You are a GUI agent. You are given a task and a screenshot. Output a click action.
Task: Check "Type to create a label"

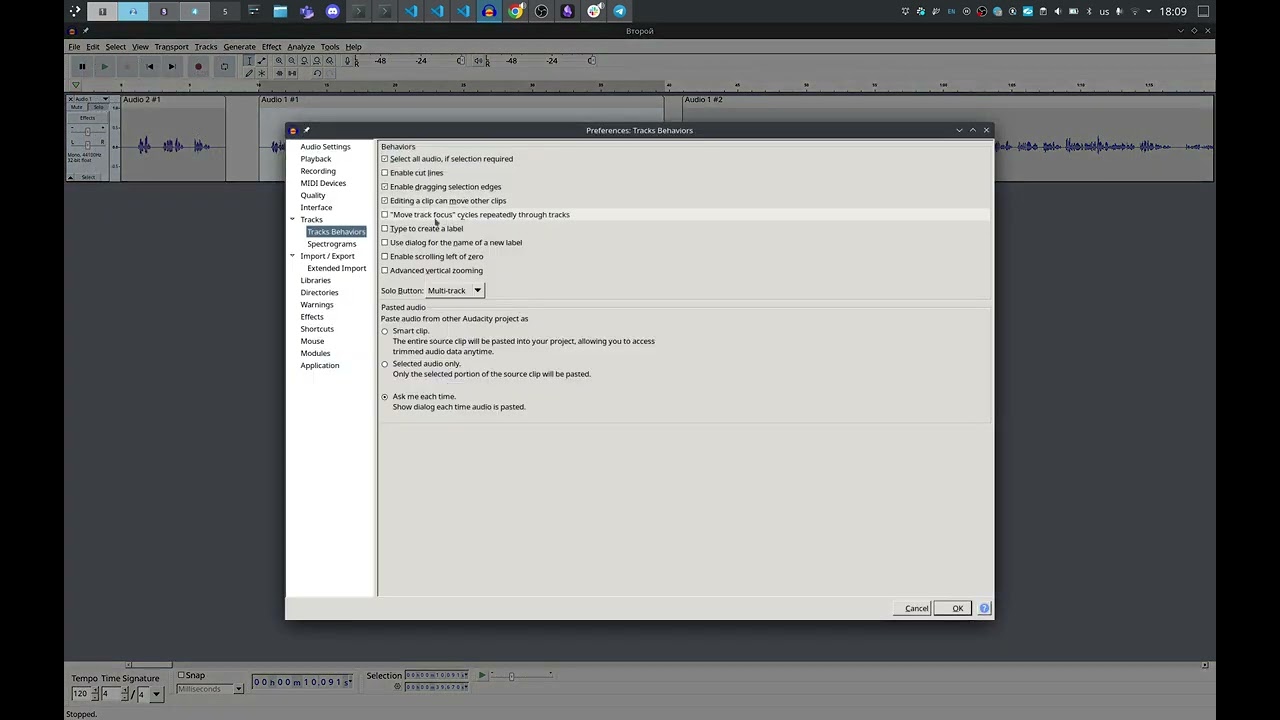[385, 229]
